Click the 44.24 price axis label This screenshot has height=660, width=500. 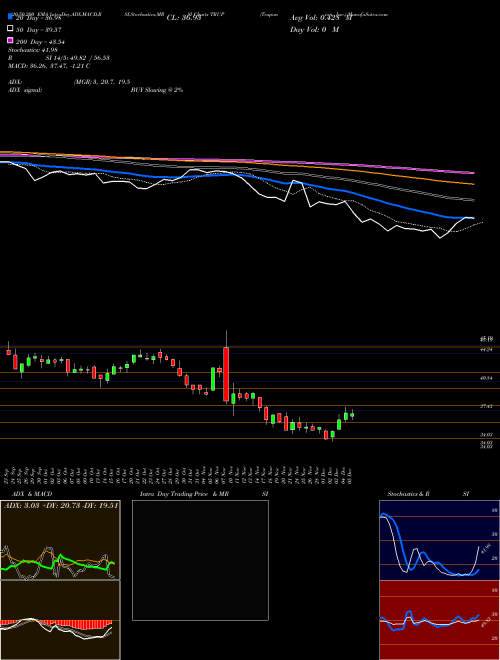(486, 350)
